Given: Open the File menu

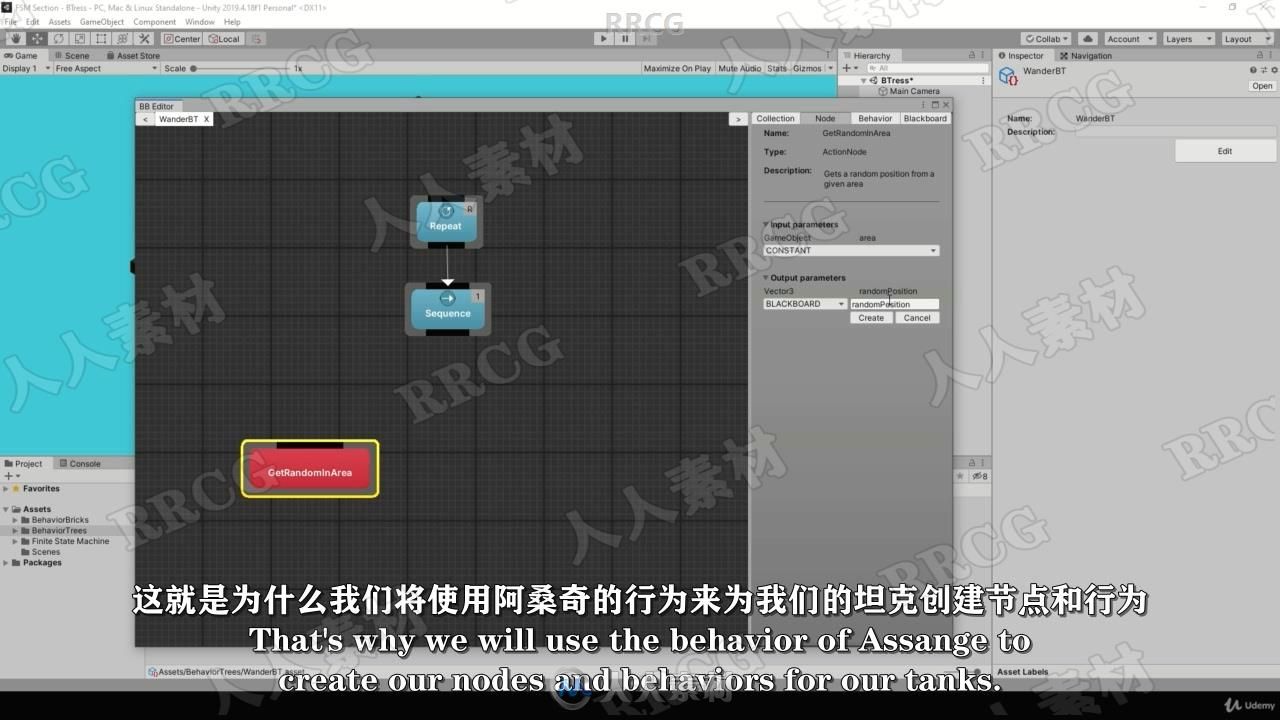Looking at the screenshot, I should (x=9, y=22).
